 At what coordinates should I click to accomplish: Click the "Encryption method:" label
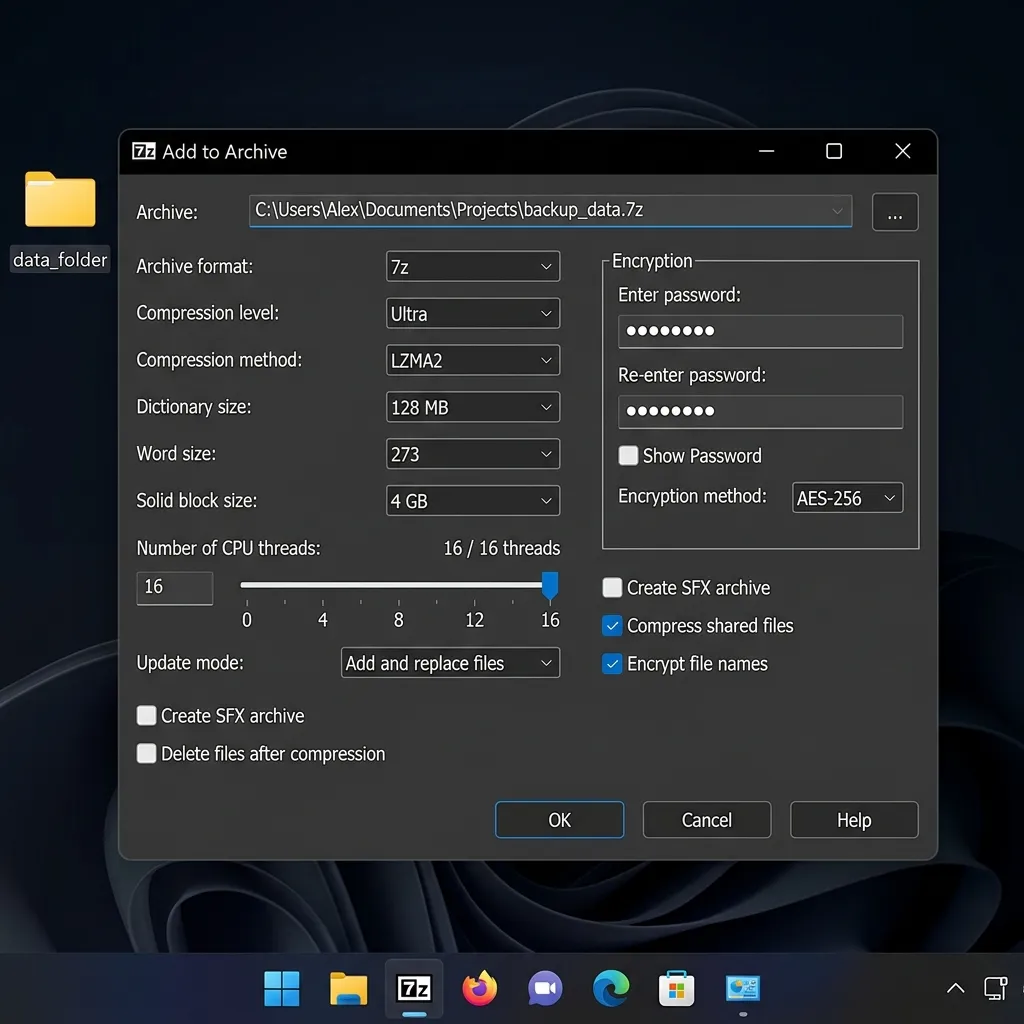pos(692,496)
